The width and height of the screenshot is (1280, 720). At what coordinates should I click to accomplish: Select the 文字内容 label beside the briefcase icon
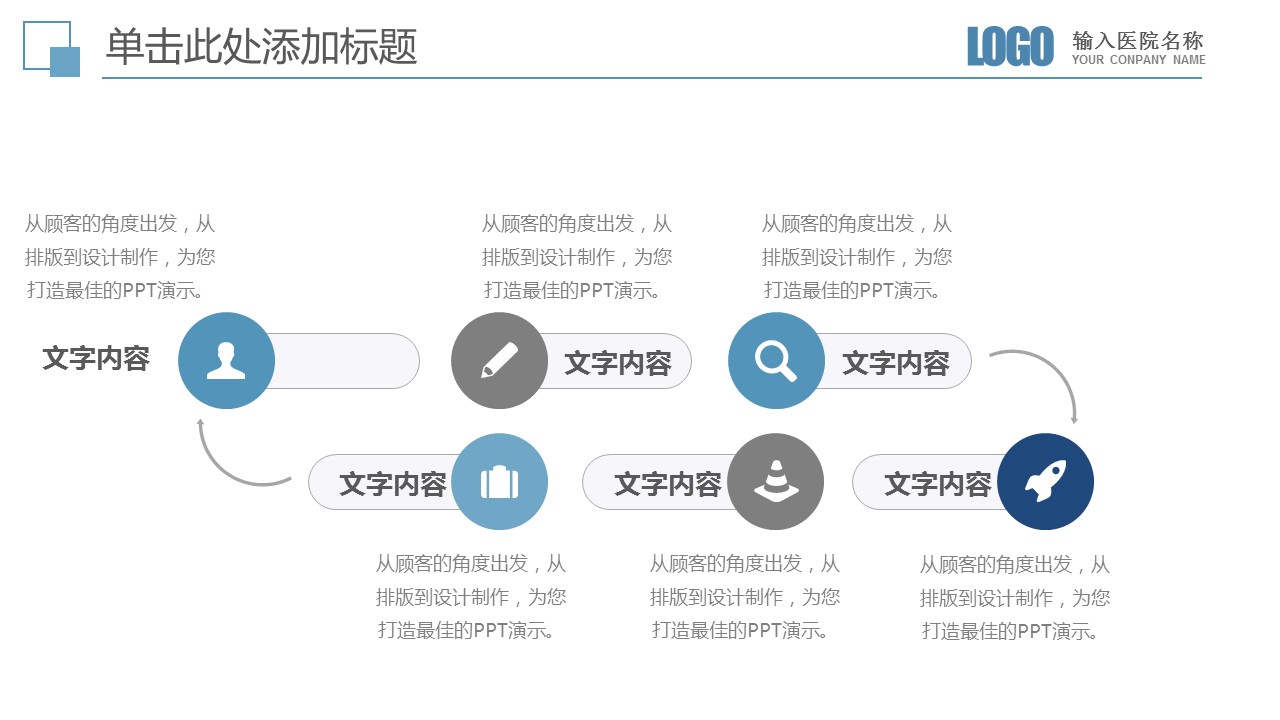(x=392, y=484)
